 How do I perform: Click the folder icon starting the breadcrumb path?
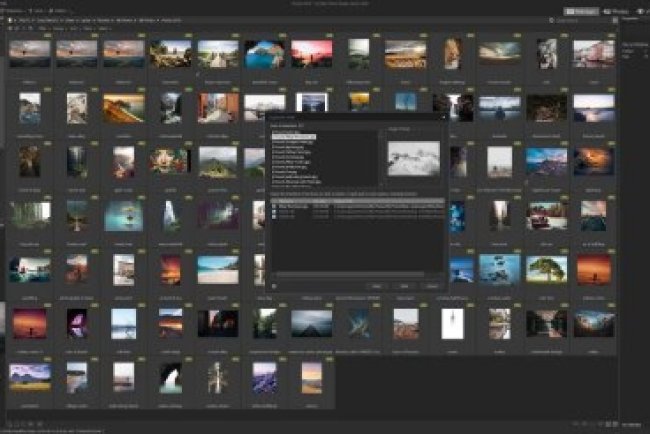click(x=10, y=20)
